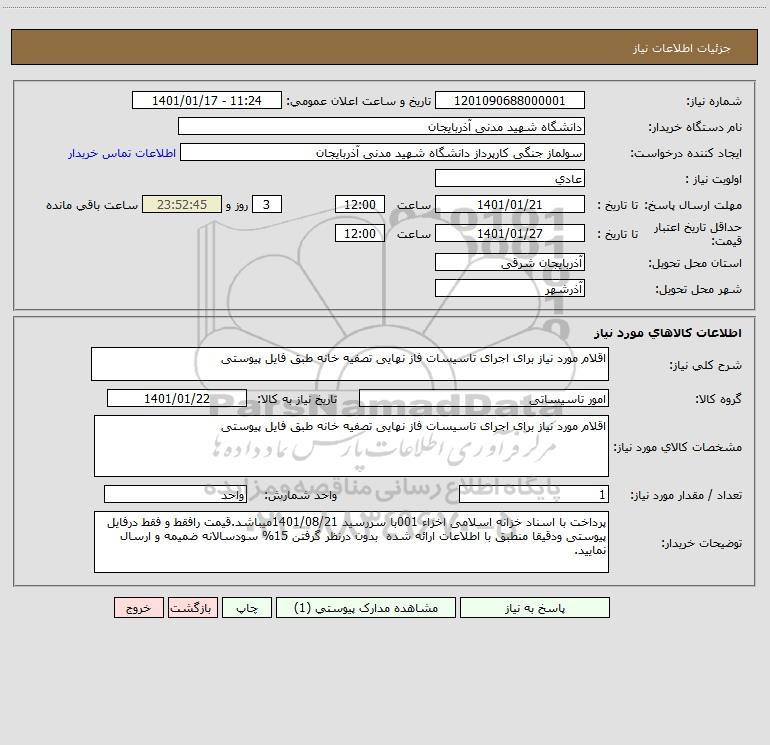
Task: Click the 'ساعت باقی مانده' text
Action: tap(92, 205)
